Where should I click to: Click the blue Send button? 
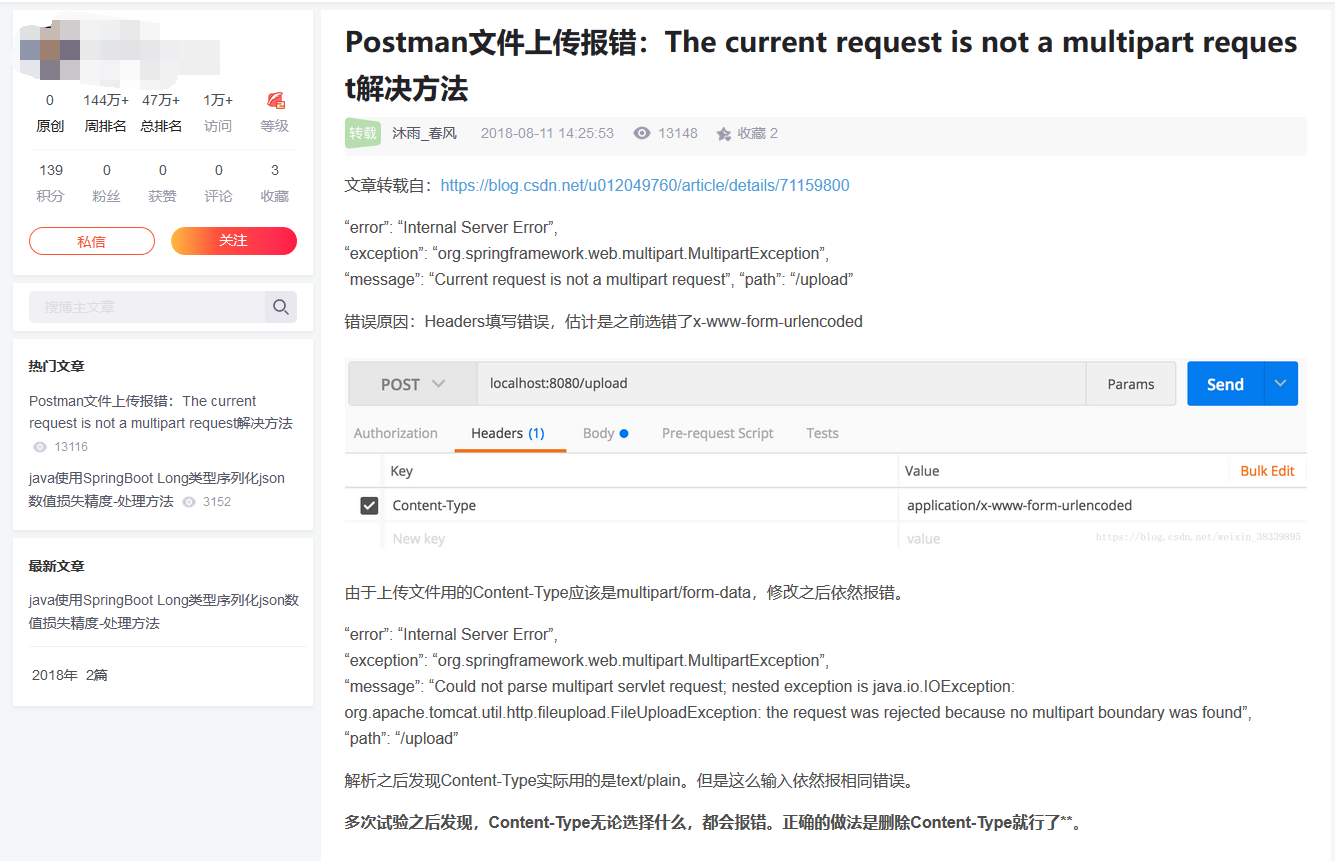click(x=1225, y=384)
